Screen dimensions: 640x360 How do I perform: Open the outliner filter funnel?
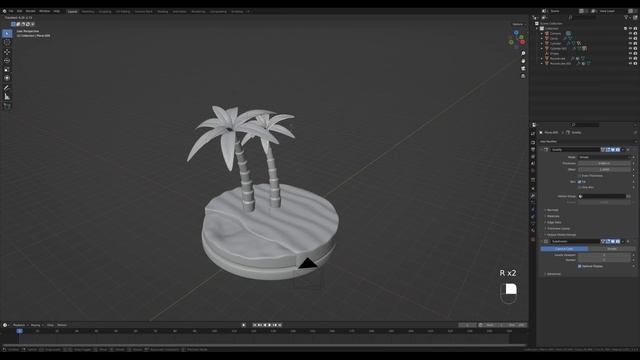[x=627, y=18]
